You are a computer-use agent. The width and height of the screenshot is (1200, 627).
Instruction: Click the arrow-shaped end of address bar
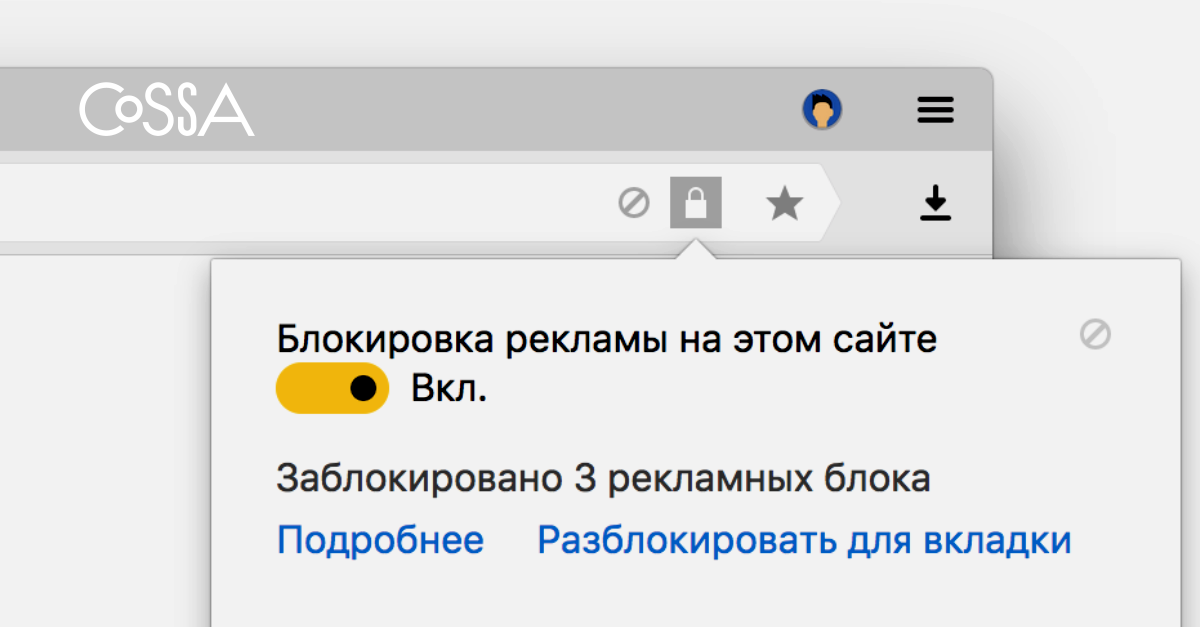[830, 204]
